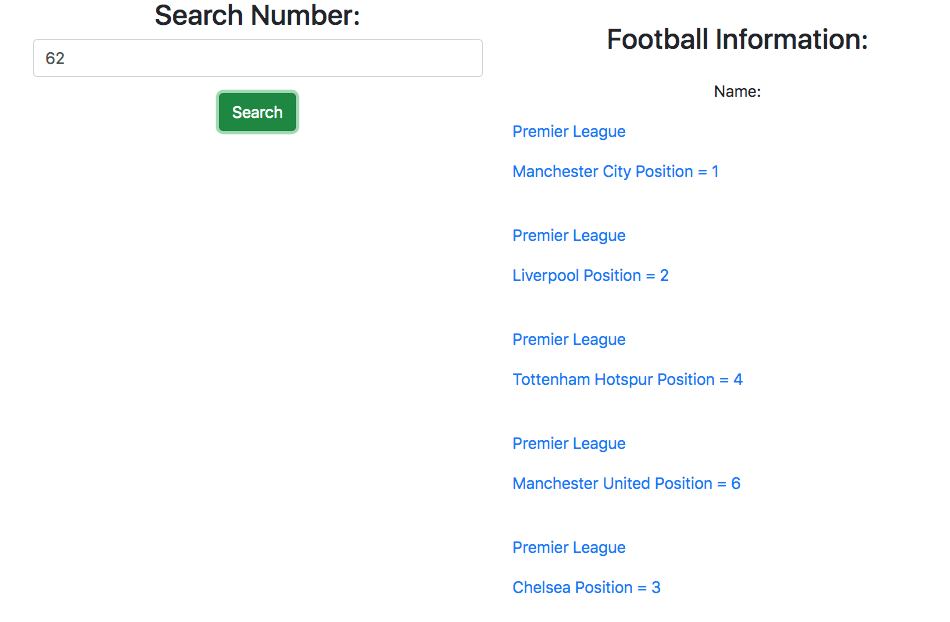Click the Name: label
This screenshot has width=950, height=622.
coord(737,92)
